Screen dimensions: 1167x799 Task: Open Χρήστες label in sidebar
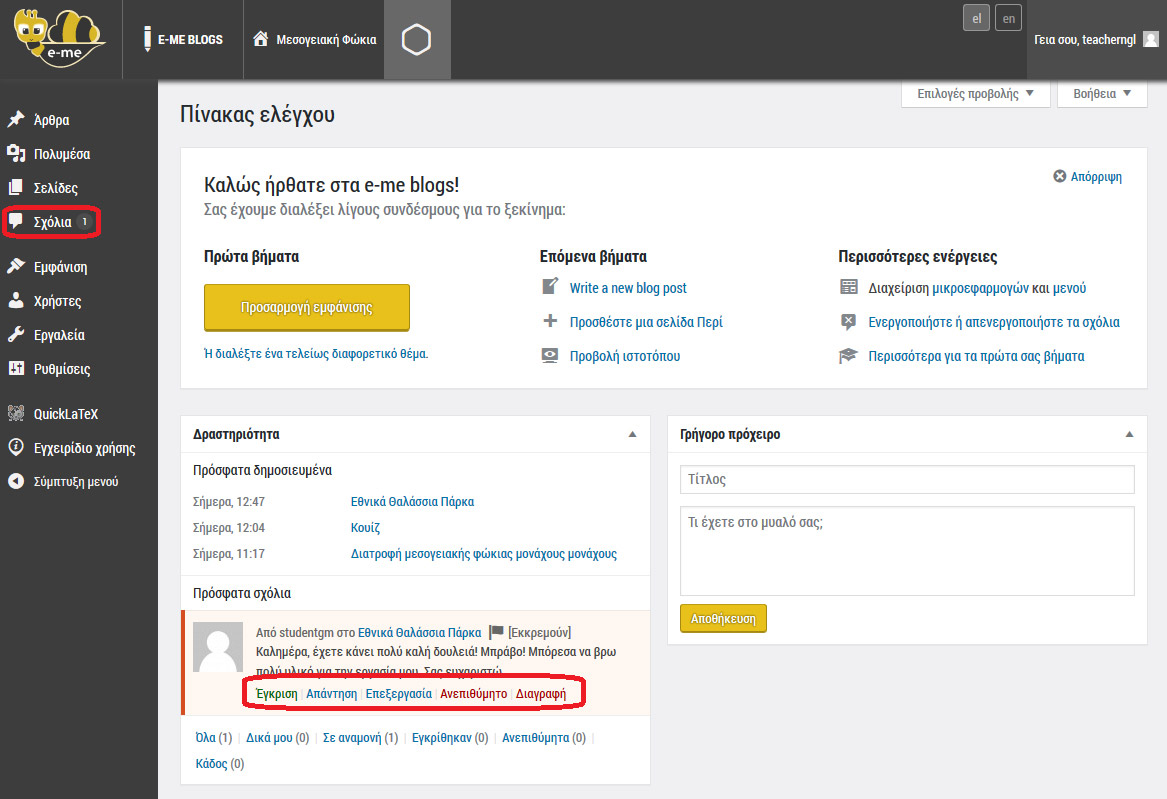(57, 301)
